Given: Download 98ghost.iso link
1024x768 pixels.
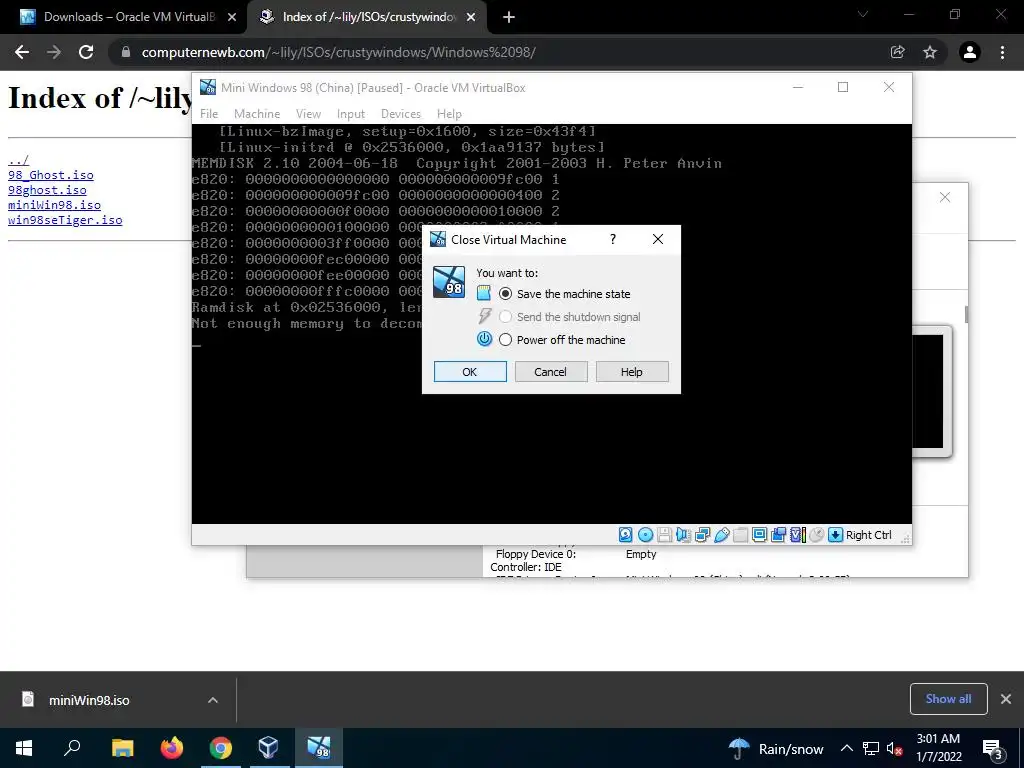Looking at the screenshot, I should [x=47, y=190].
